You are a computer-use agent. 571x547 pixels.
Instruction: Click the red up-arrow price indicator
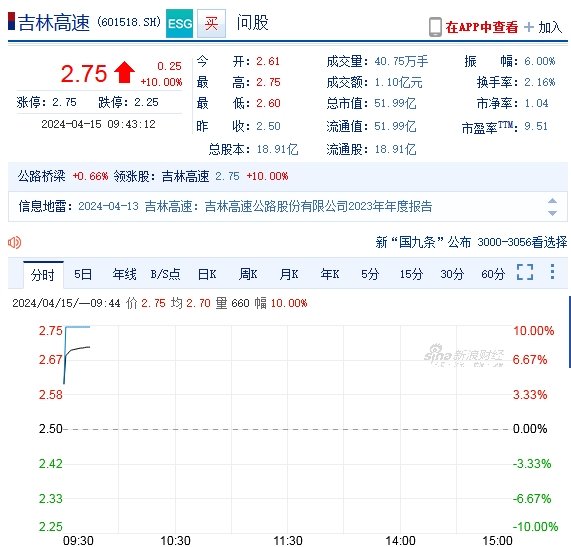pyautogui.click(x=124, y=72)
